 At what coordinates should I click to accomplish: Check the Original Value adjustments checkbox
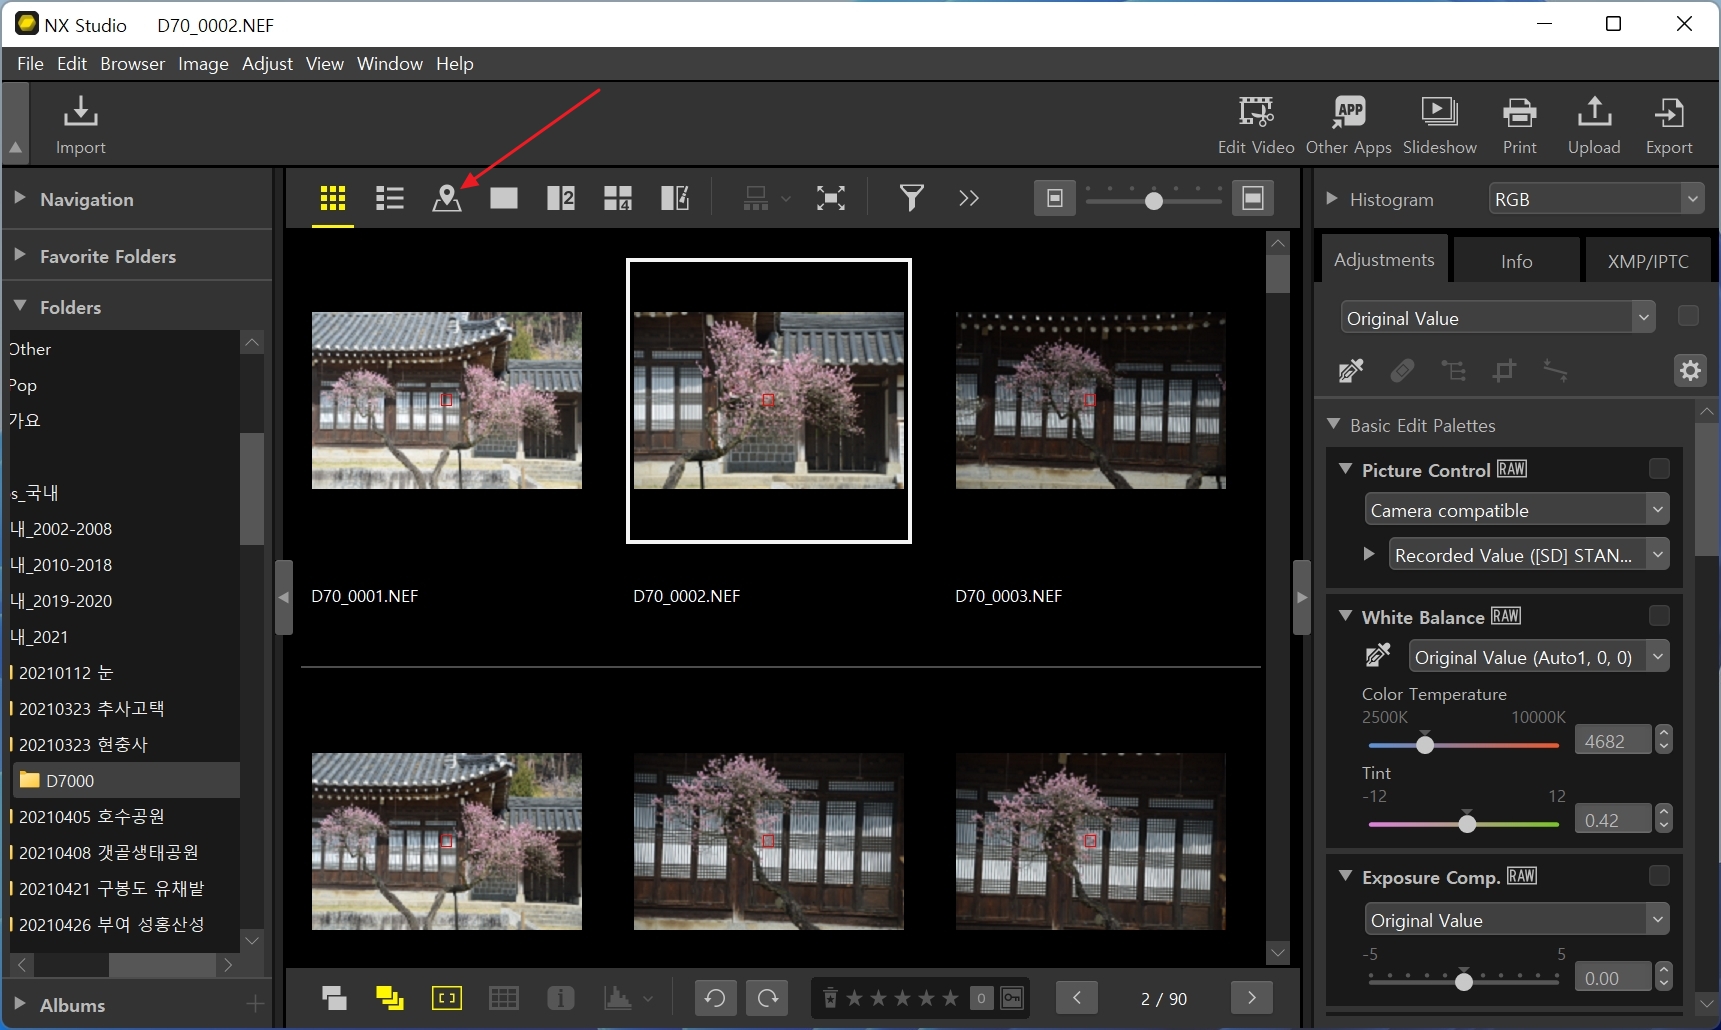point(1688,316)
